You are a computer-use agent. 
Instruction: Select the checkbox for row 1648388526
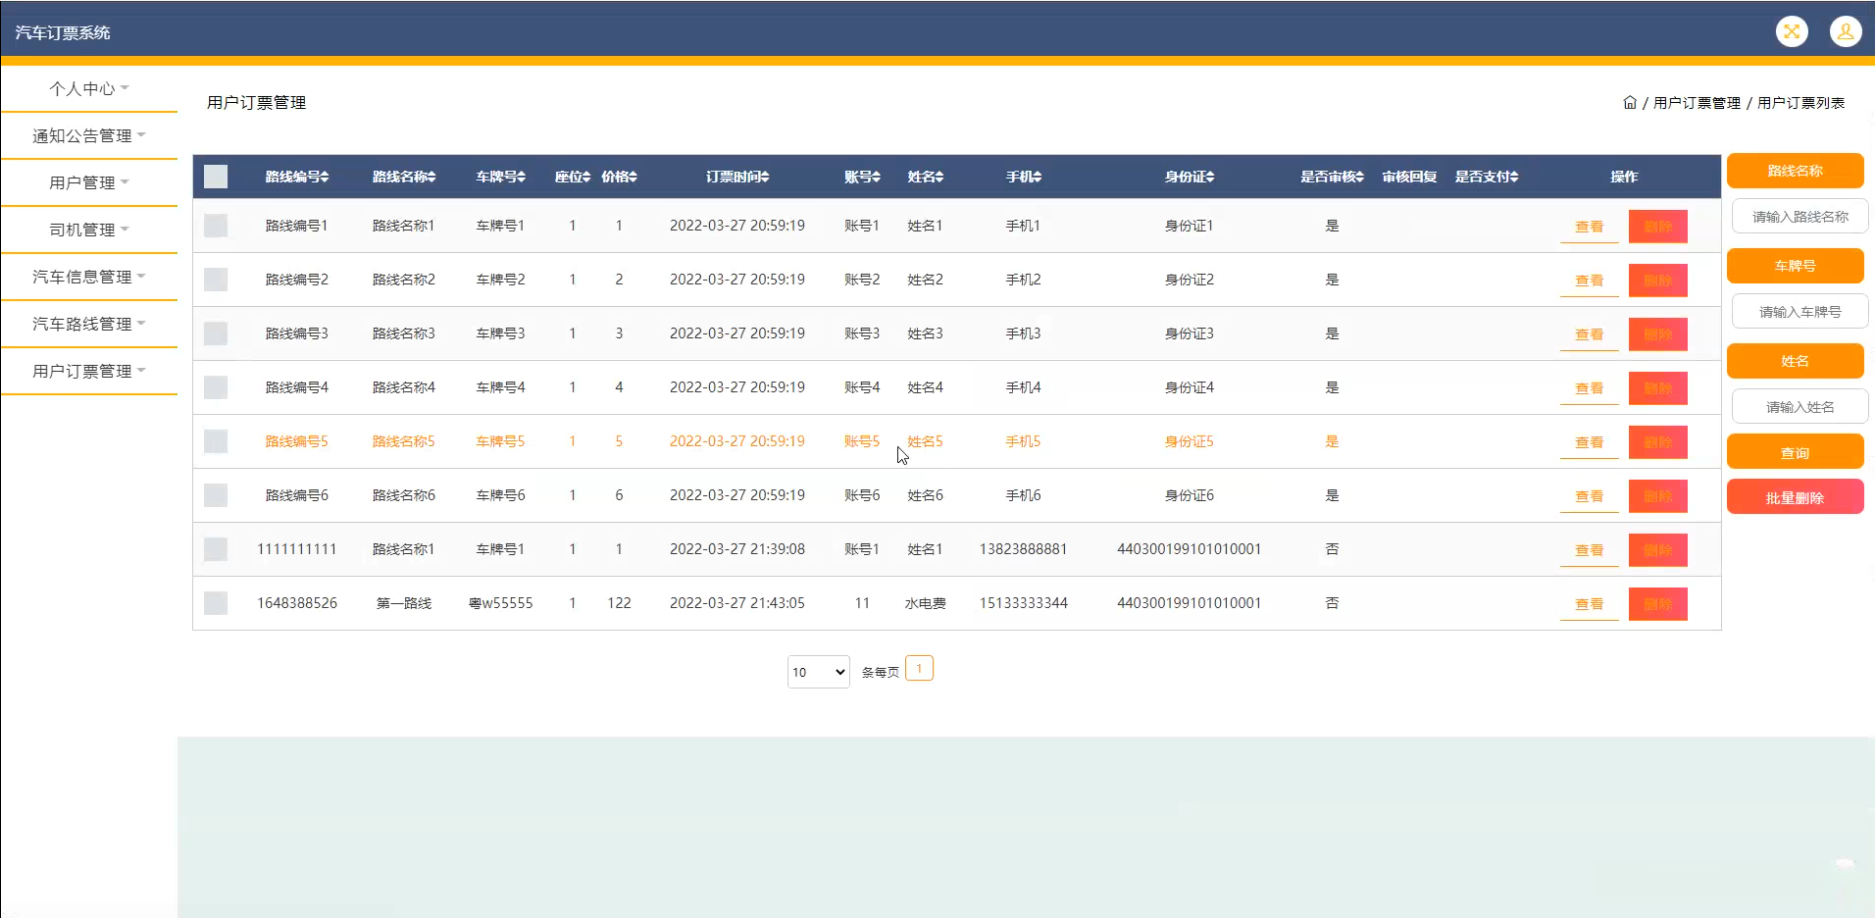(216, 603)
